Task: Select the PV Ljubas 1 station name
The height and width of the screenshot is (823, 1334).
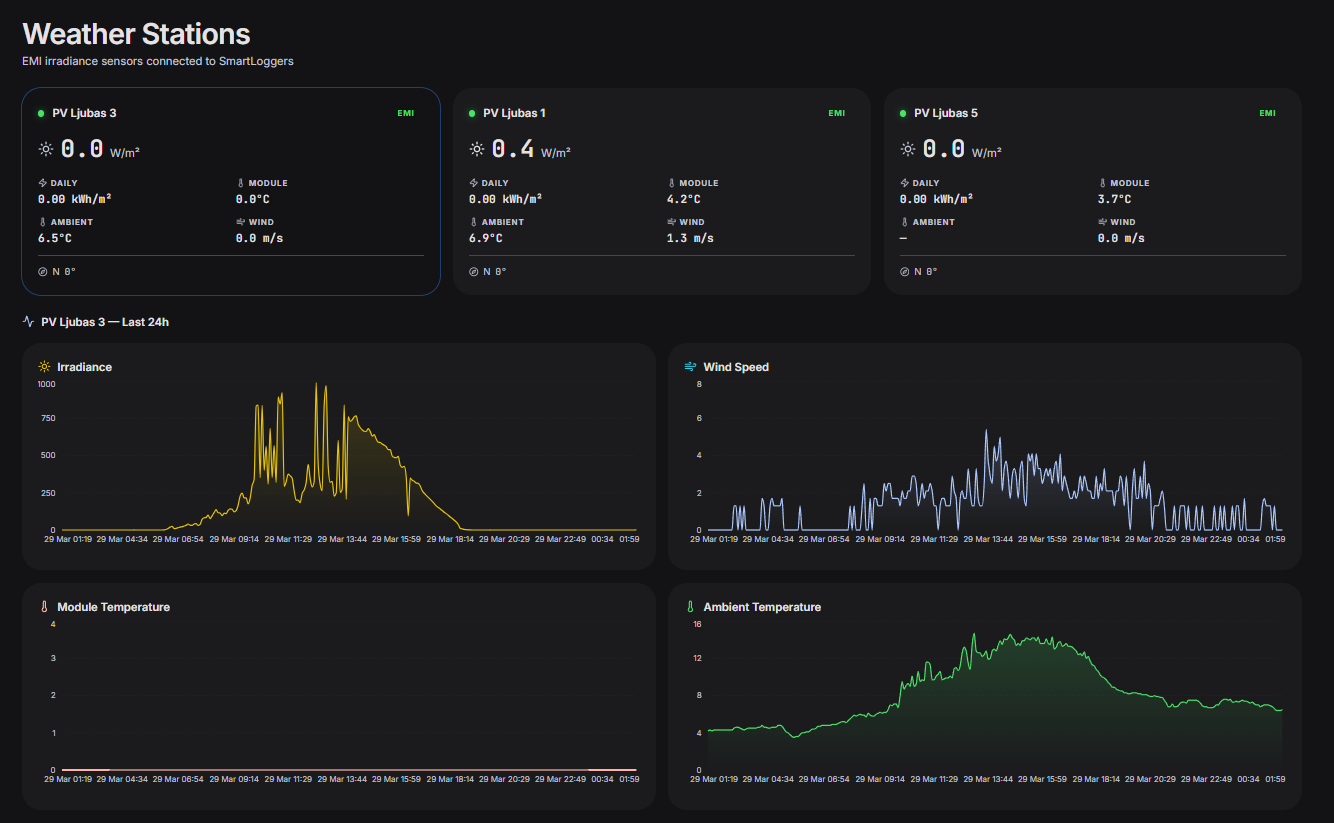Action: (x=514, y=113)
